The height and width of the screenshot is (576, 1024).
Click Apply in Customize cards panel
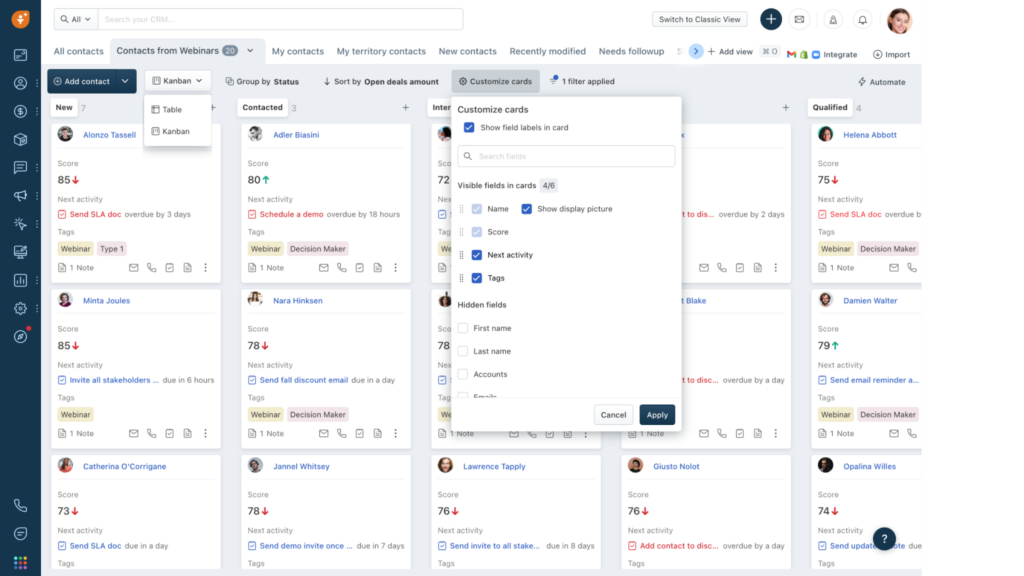pos(657,414)
